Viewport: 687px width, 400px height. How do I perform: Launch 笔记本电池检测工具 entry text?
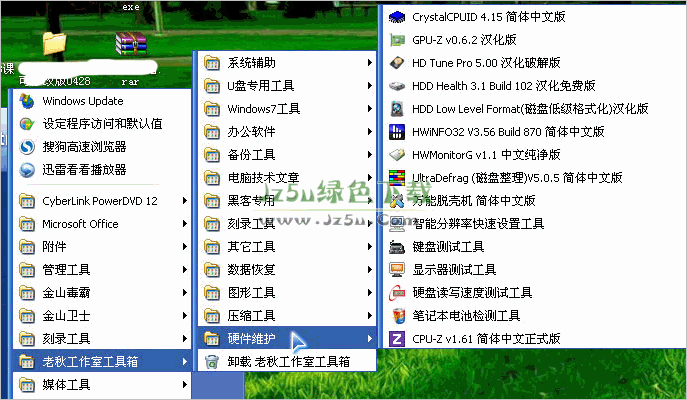click(x=466, y=315)
